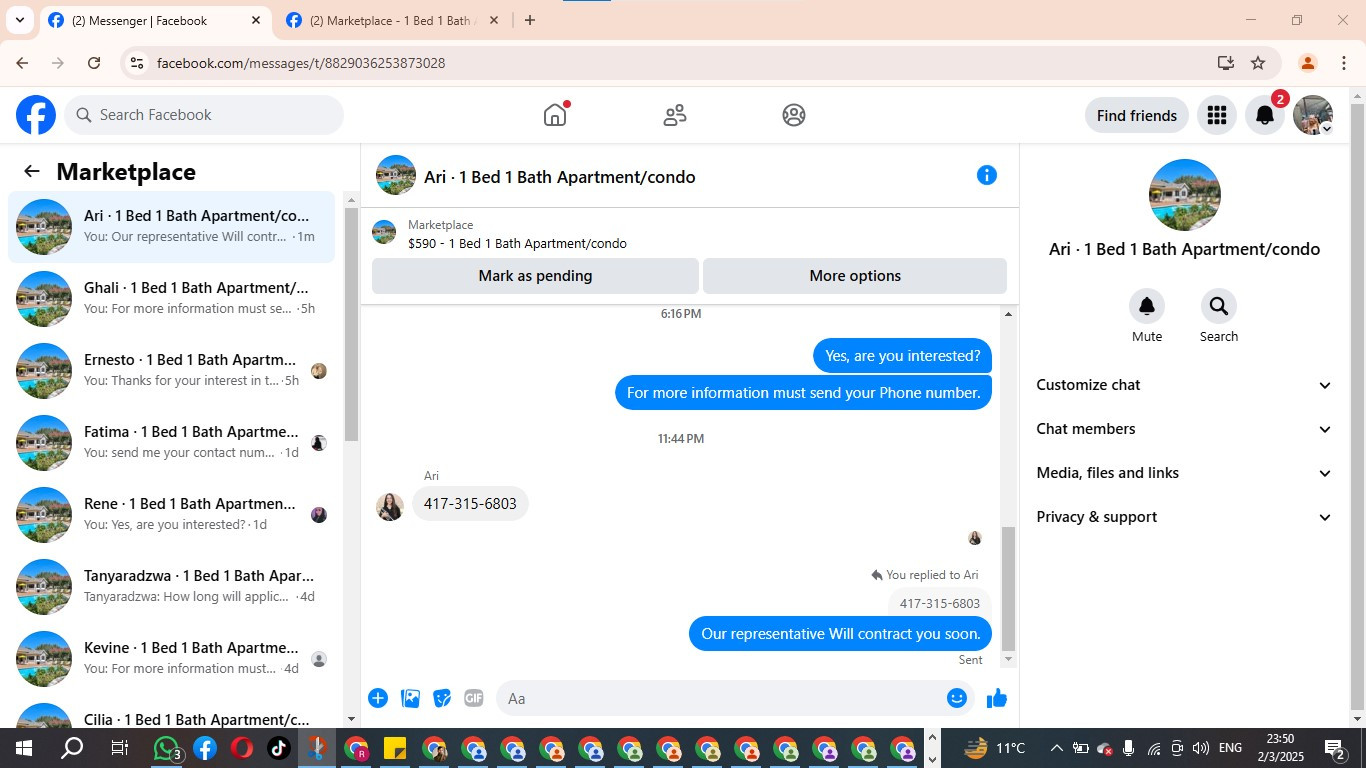The image size is (1366, 768).
Task: Show hidden system tray icons
Action: [x=1056, y=748]
